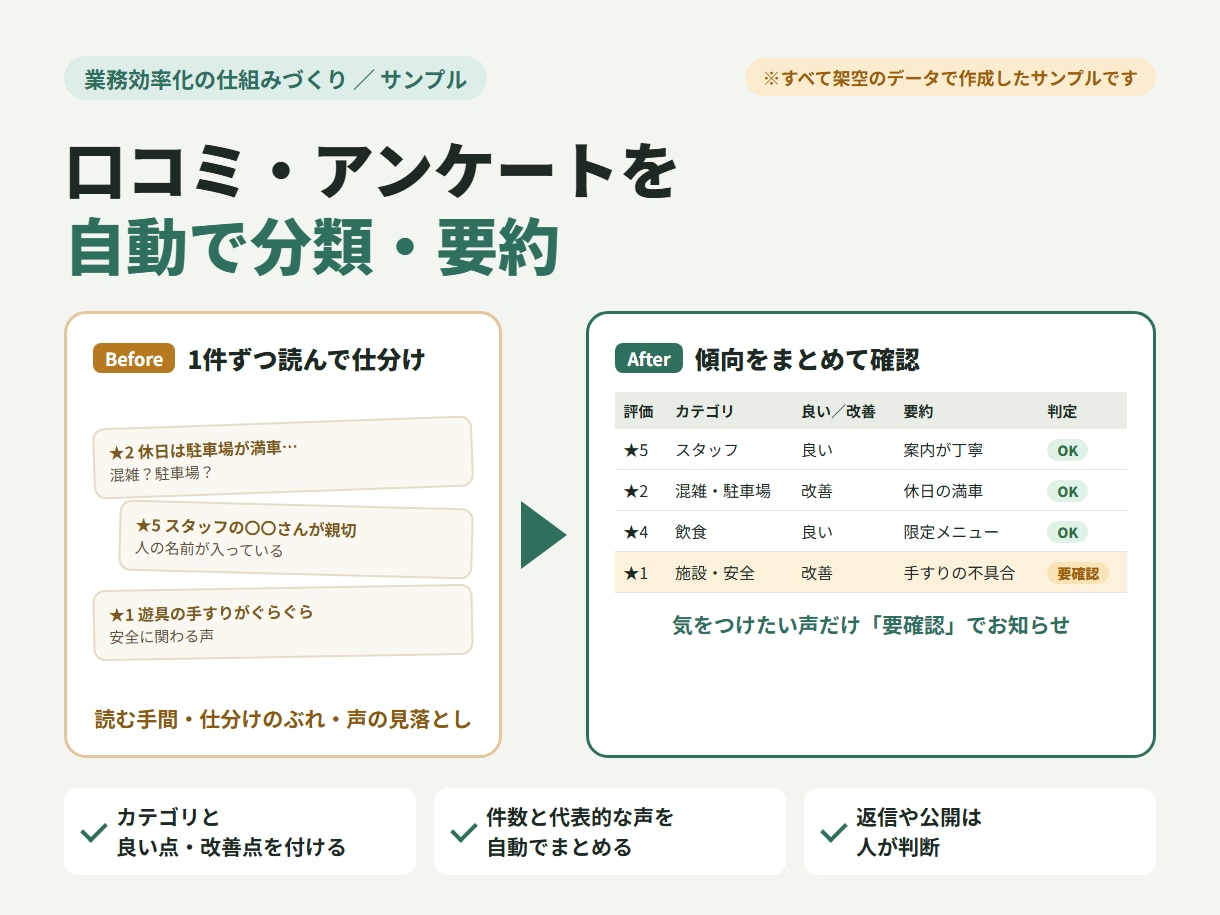Click the 傾向をまとめて確認 heading
Viewport: 1220px width, 915px height.
tap(807, 360)
